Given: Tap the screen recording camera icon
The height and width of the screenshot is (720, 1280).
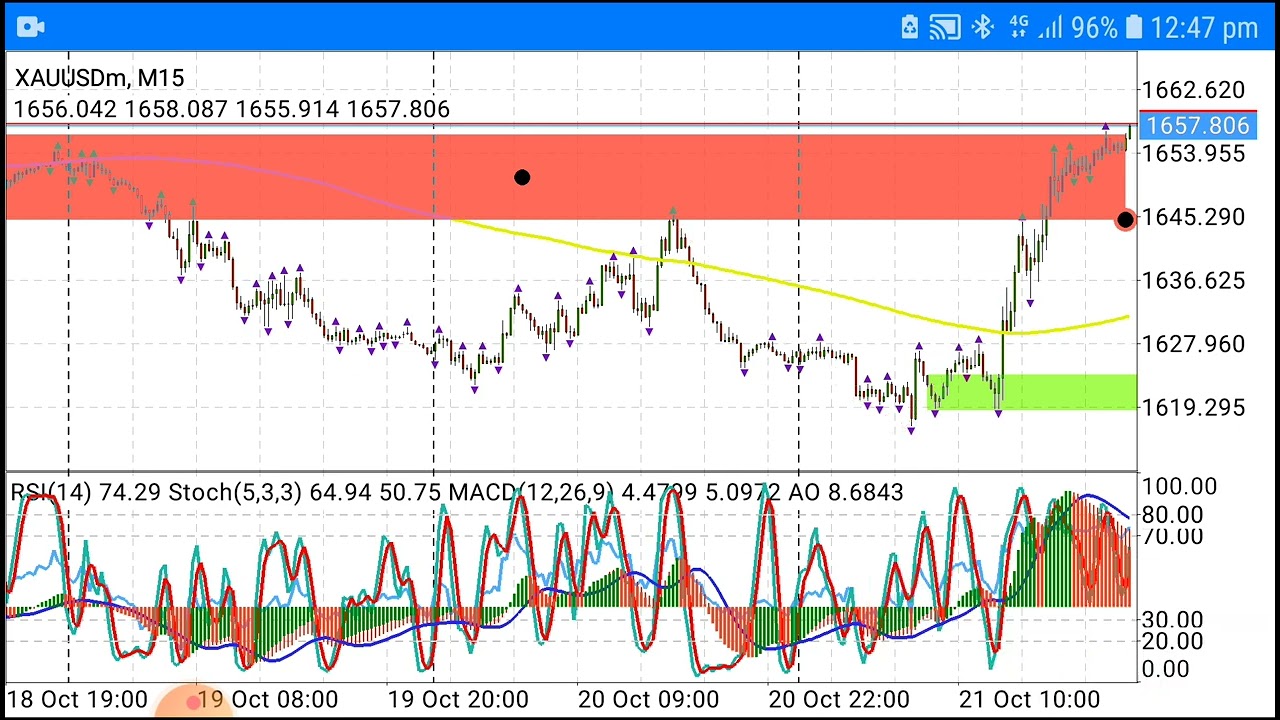Looking at the screenshot, I should point(31,27).
